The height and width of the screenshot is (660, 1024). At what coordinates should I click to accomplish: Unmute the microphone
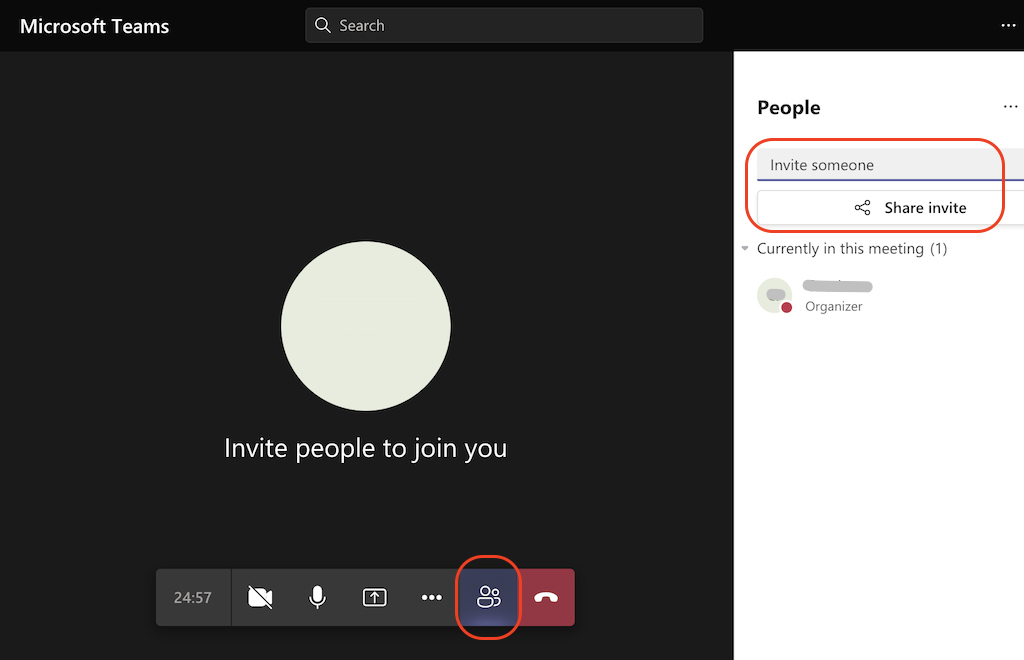[317, 597]
